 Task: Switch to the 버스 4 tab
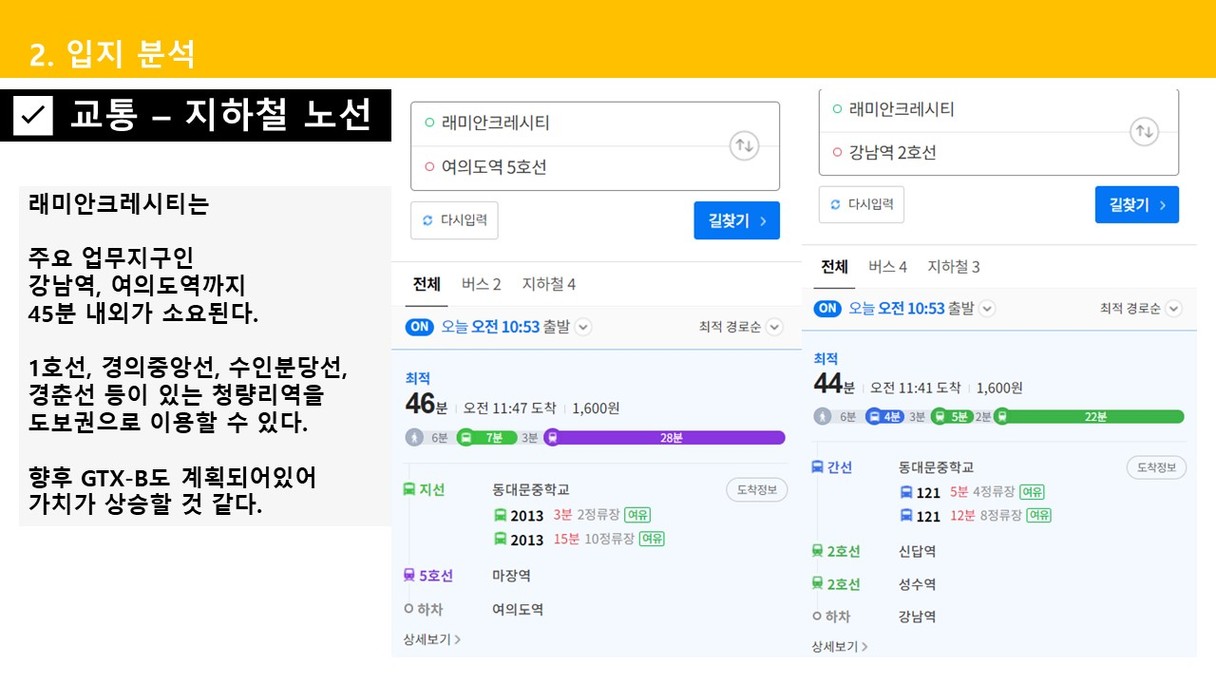click(888, 266)
